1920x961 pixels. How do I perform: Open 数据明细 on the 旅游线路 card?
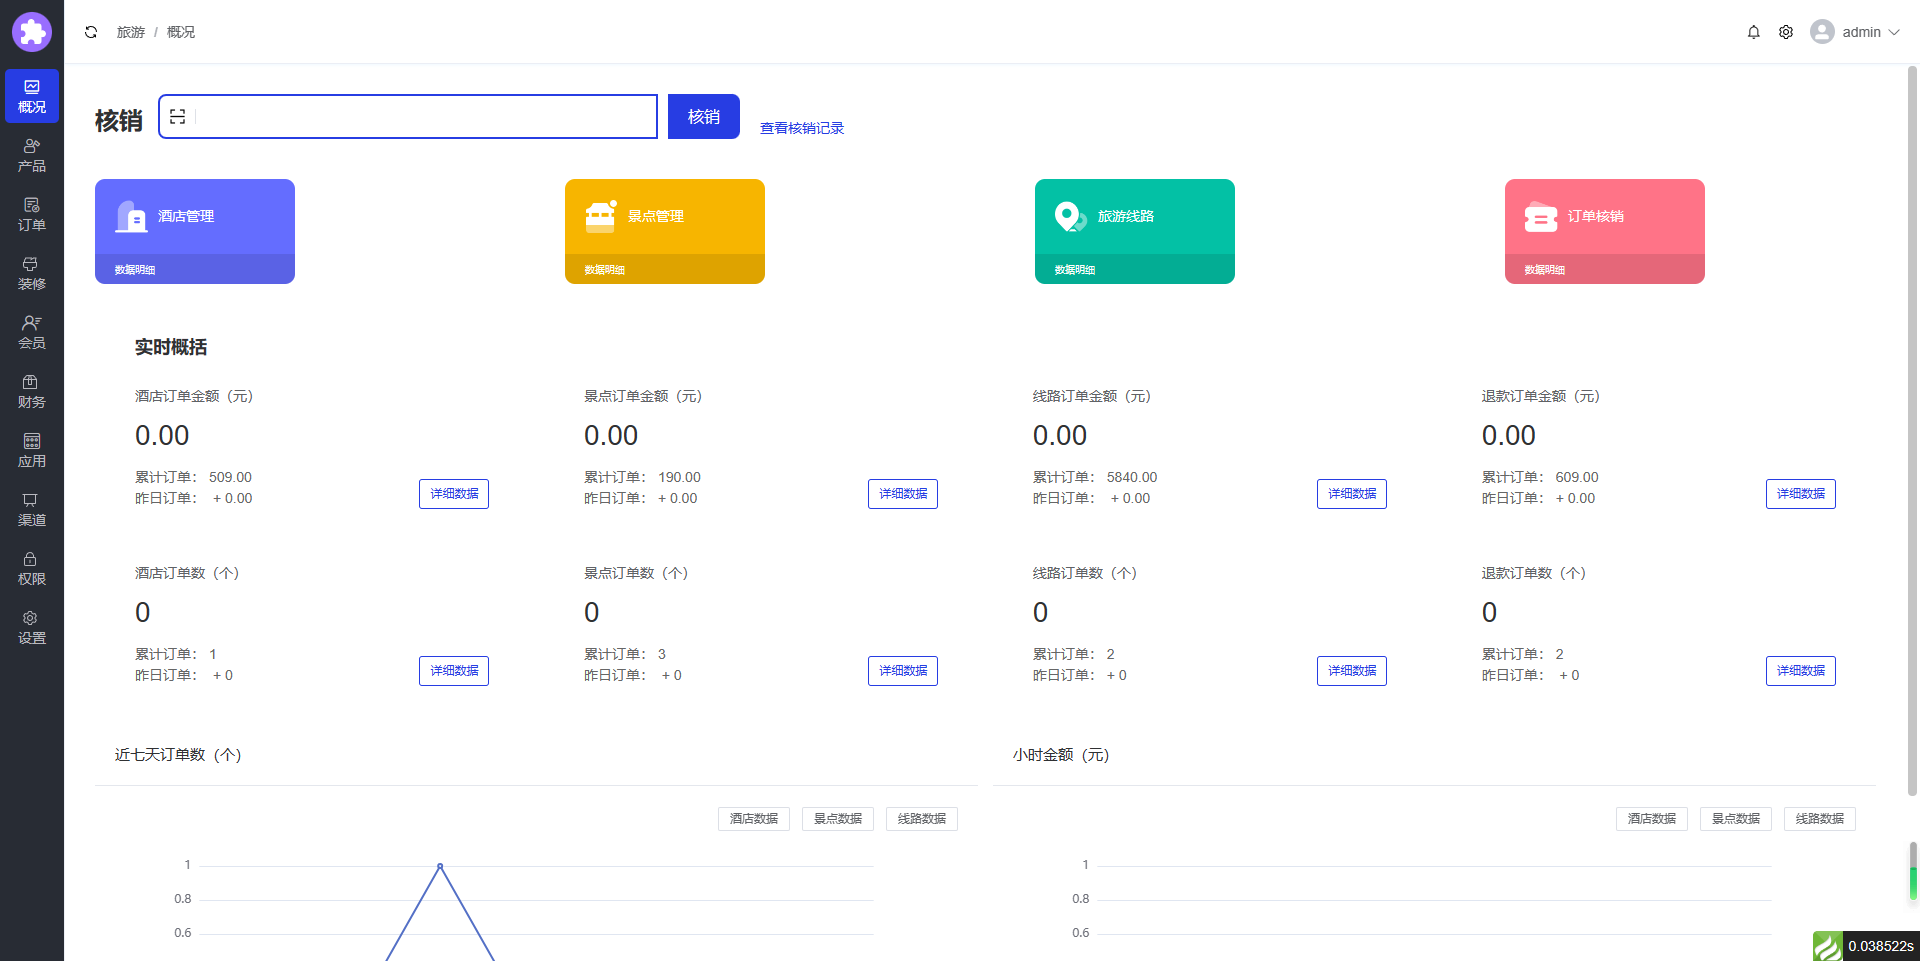click(1075, 270)
